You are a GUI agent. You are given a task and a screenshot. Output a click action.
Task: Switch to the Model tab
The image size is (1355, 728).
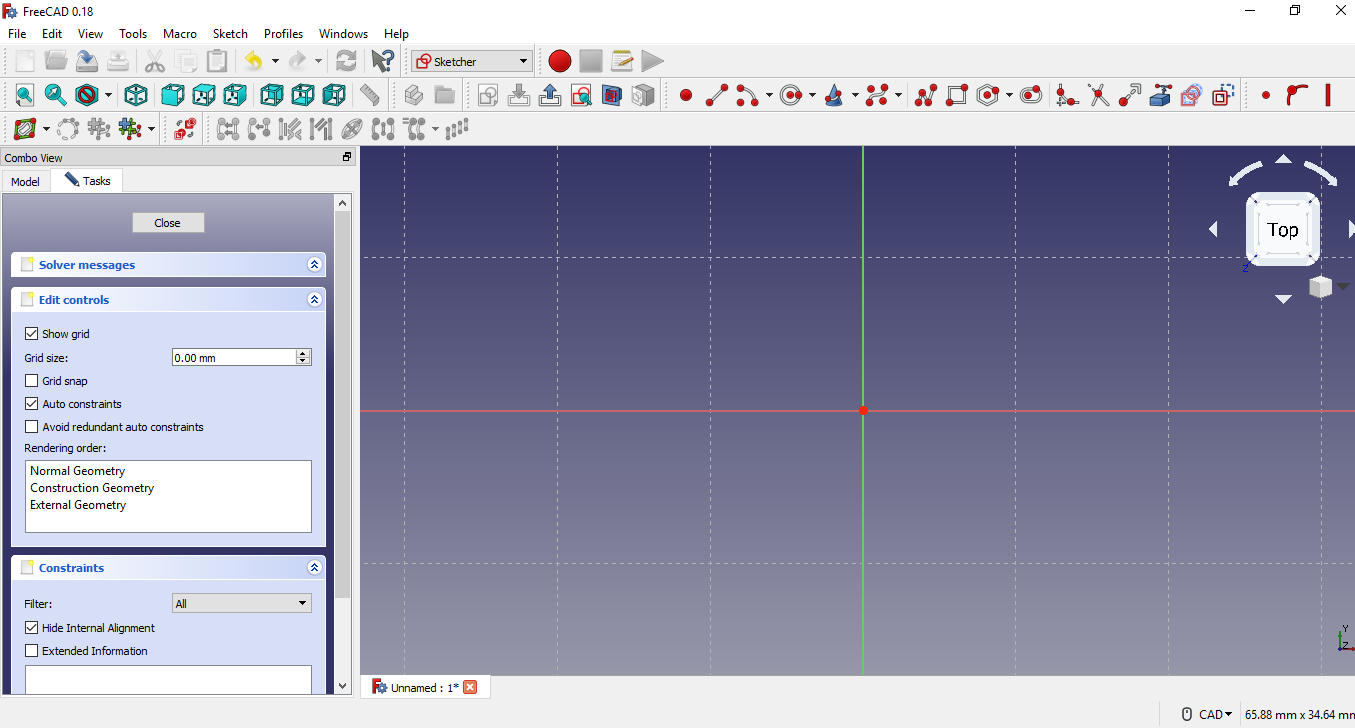click(26, 181)
